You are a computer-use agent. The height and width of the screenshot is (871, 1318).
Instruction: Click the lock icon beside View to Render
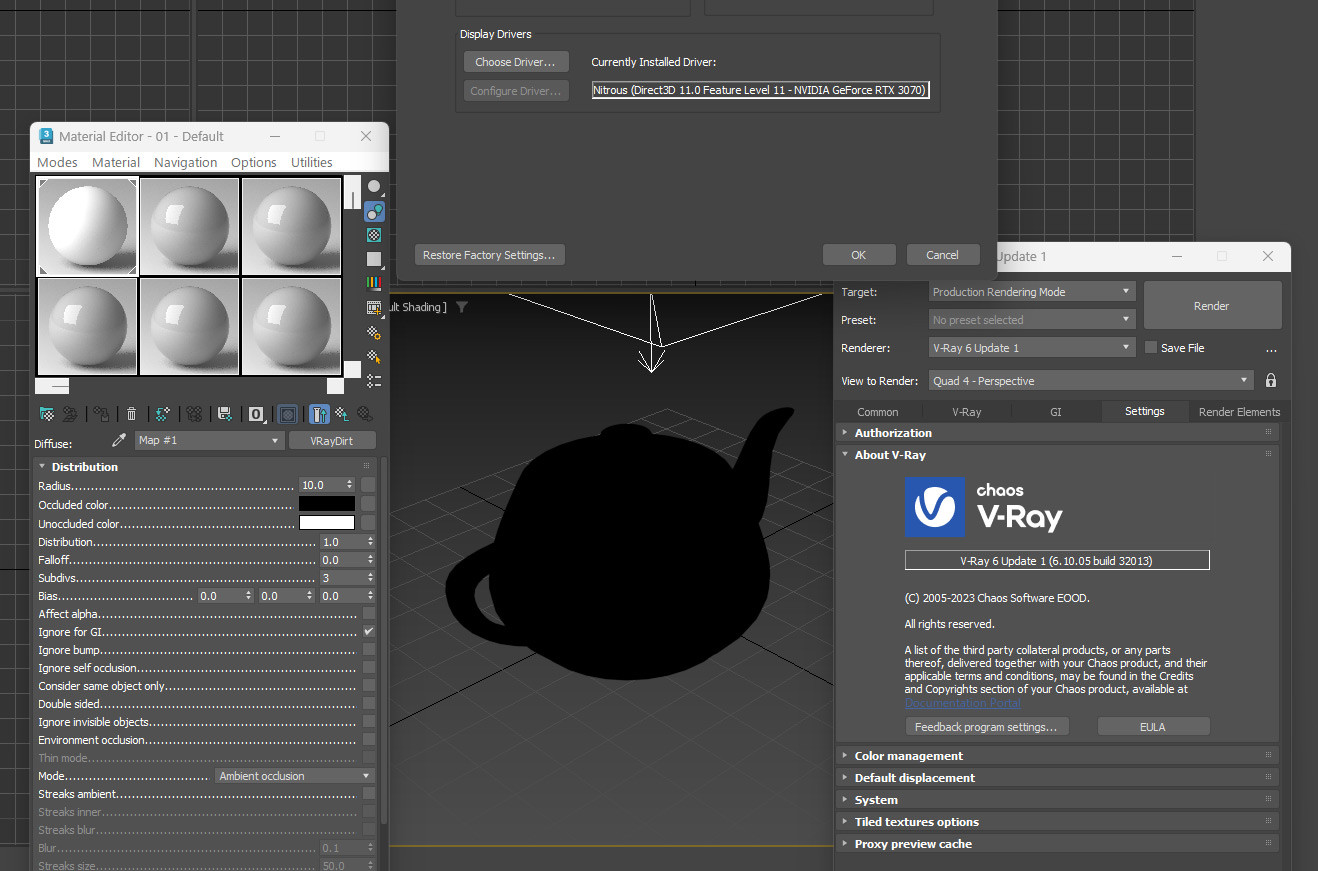coord(1271,381)
